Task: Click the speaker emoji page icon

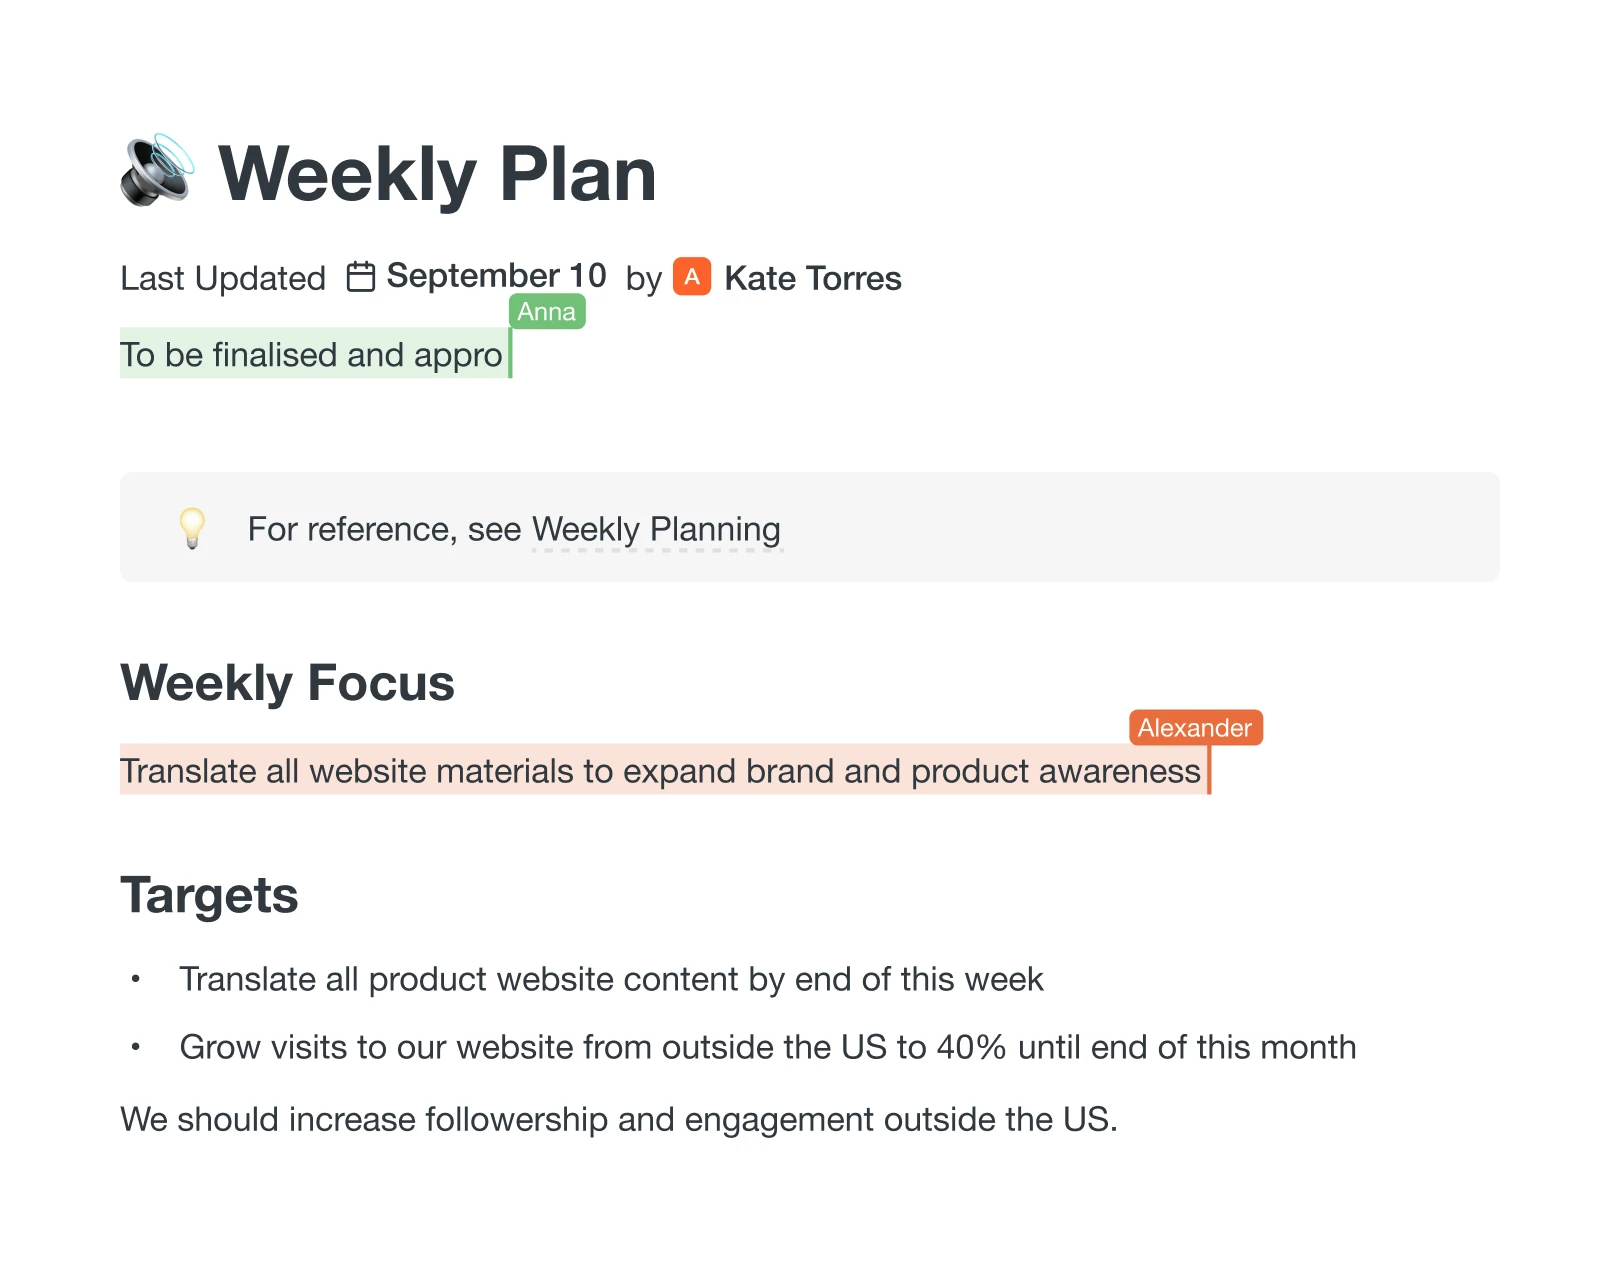Action: click(x=157, y=171)
